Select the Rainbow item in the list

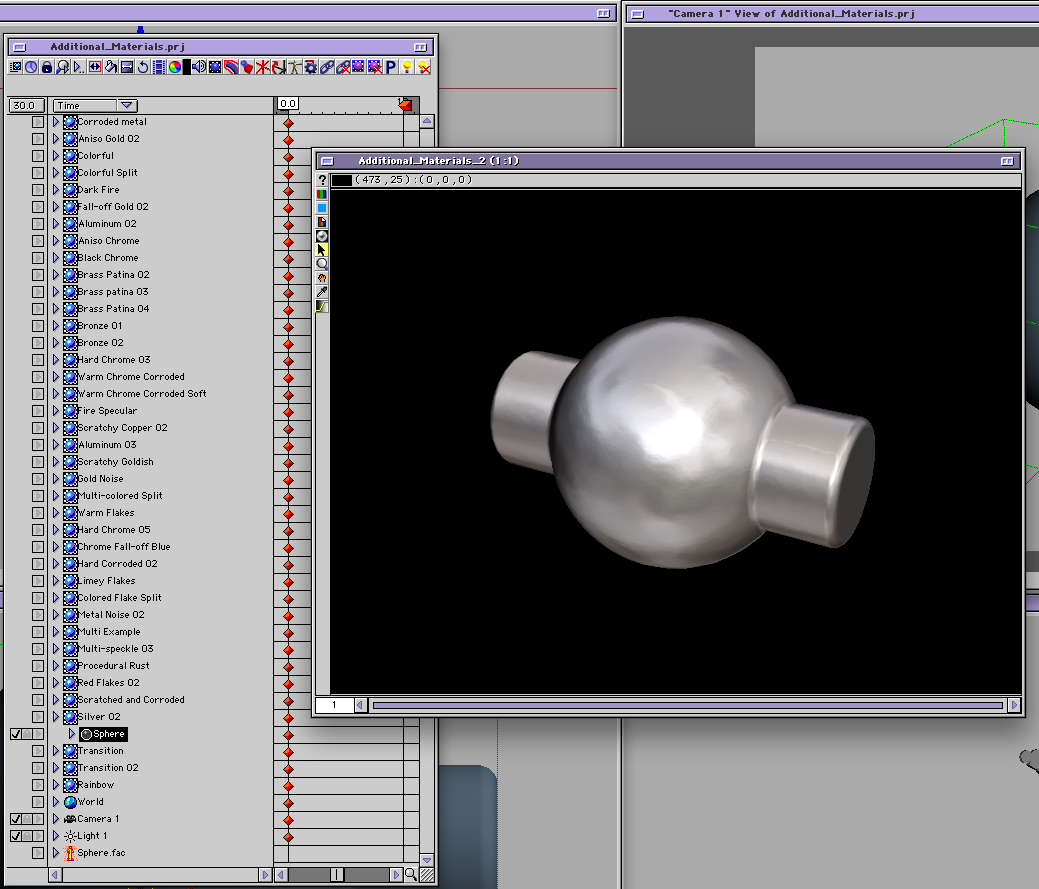coord(96,785)
